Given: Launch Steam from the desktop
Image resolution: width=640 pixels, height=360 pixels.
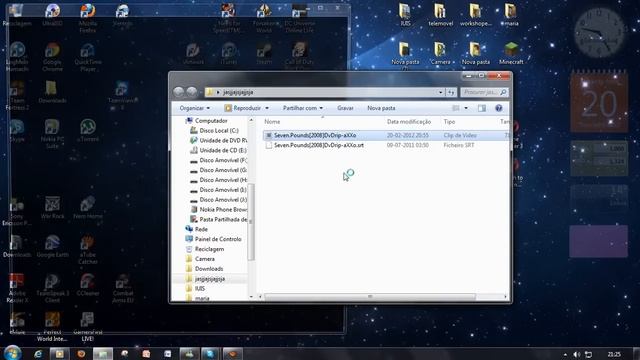Looking at the screenshot, I should click(264, 53).
